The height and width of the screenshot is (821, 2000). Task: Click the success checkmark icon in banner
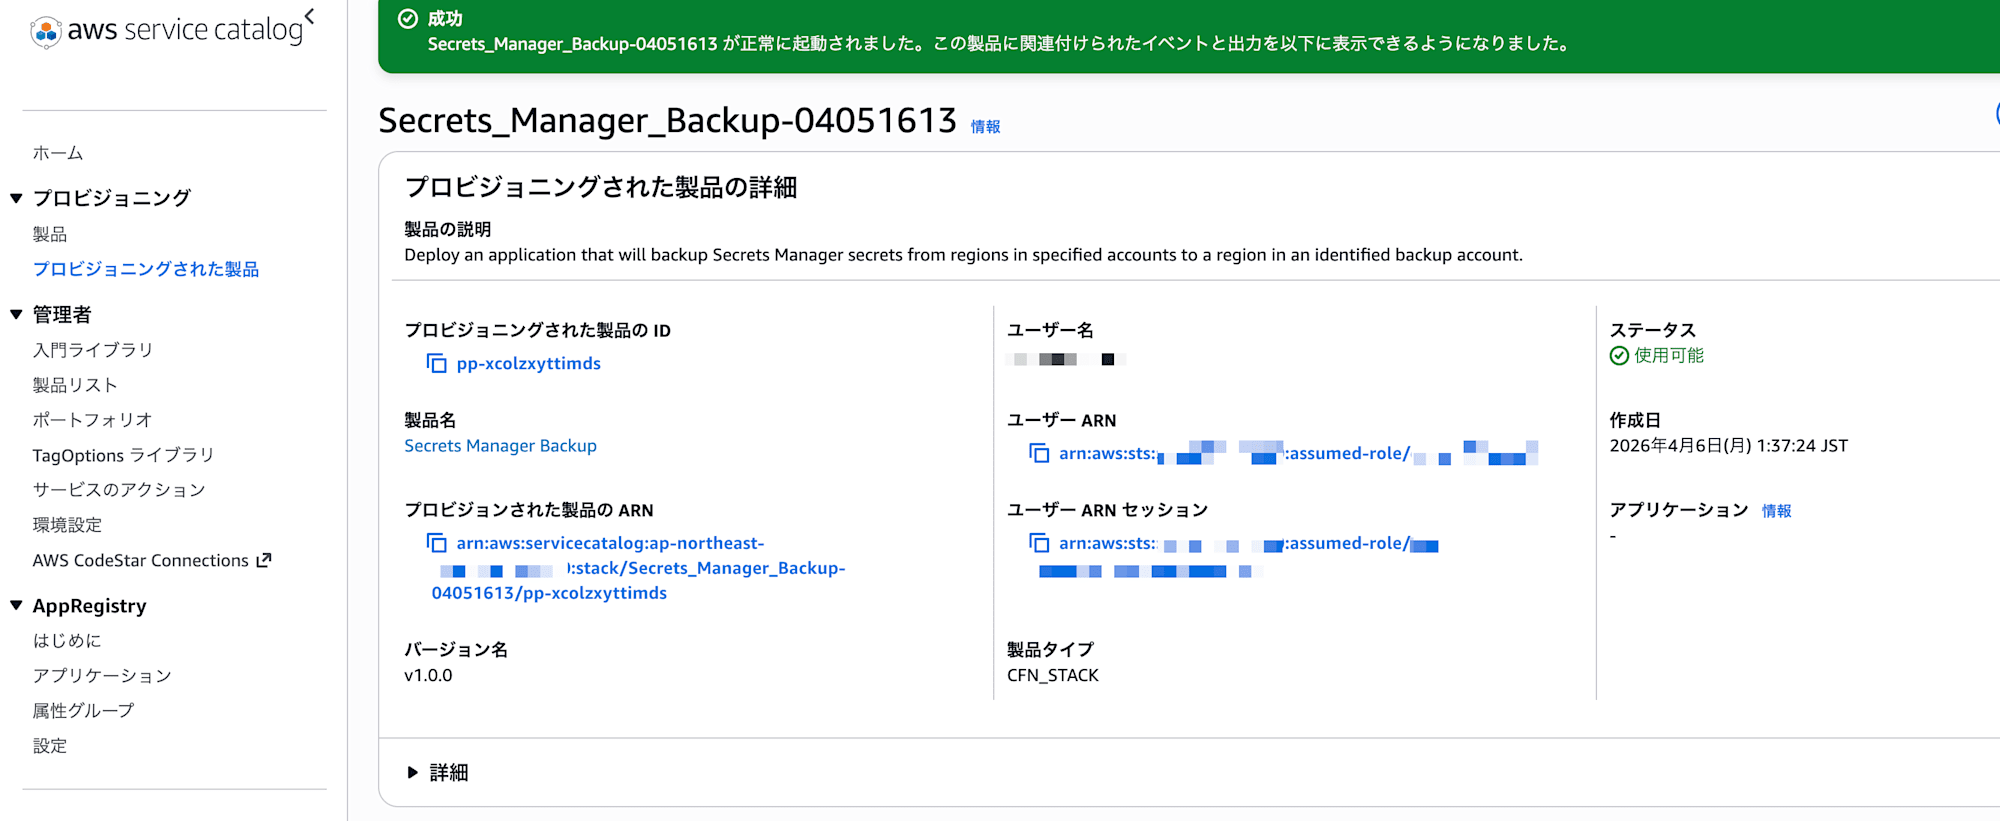pyautogui.click(x=407, y=18)
